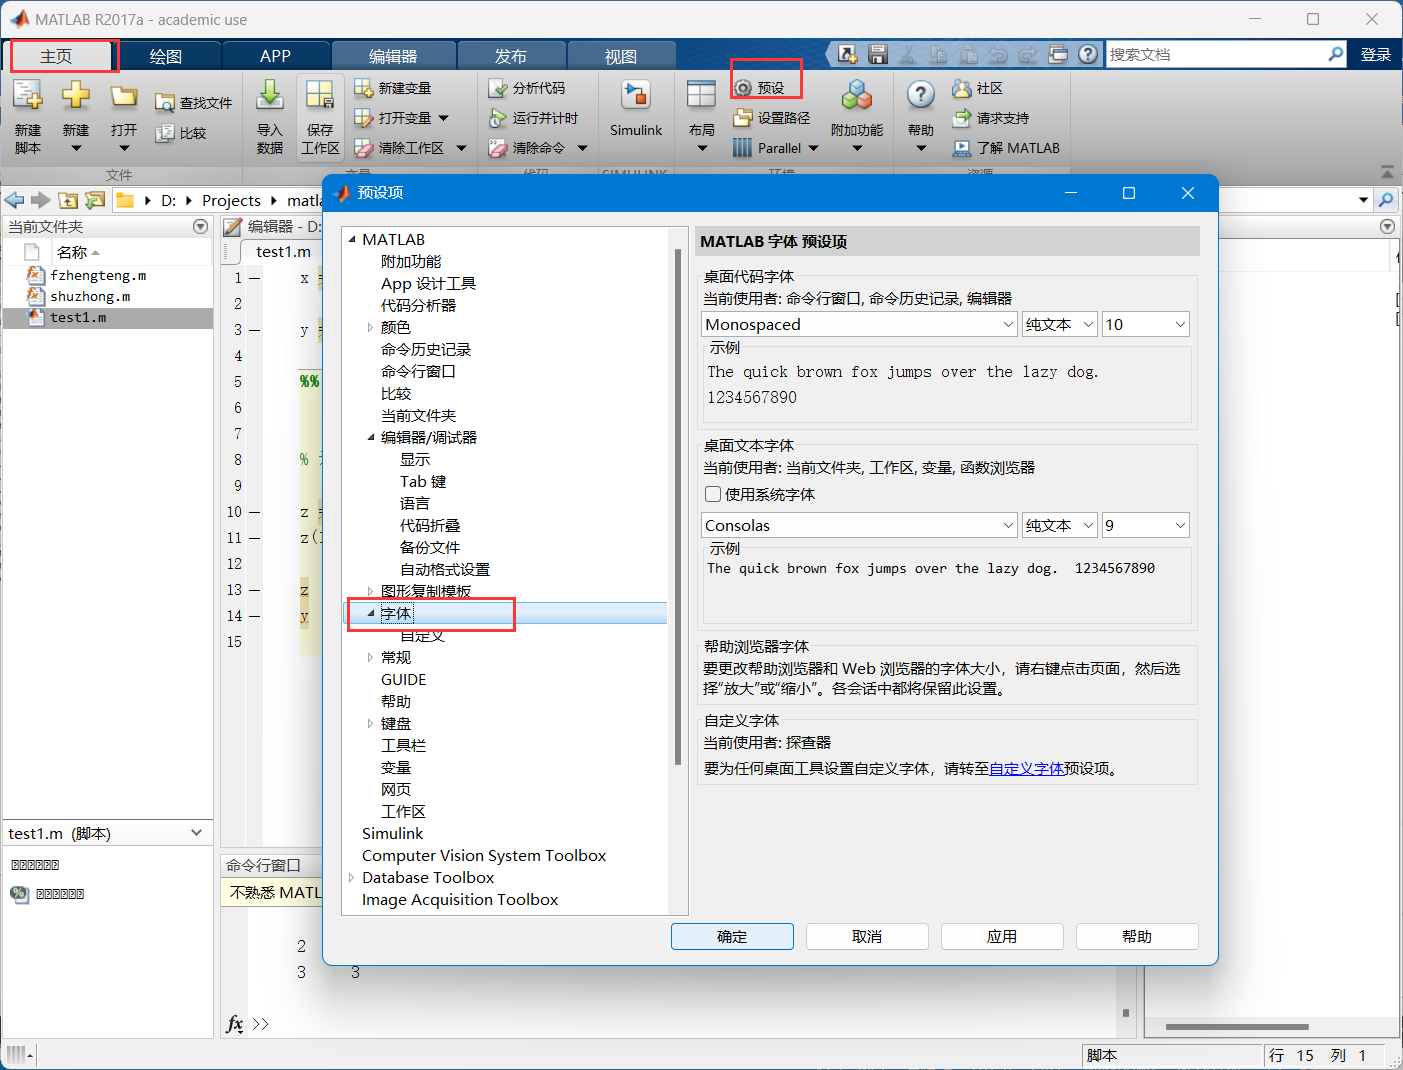This screenshot has height=1070, width=1403.
Task: Select Code Folding (代码折叠) preferences item
Action: click(430, 526)
